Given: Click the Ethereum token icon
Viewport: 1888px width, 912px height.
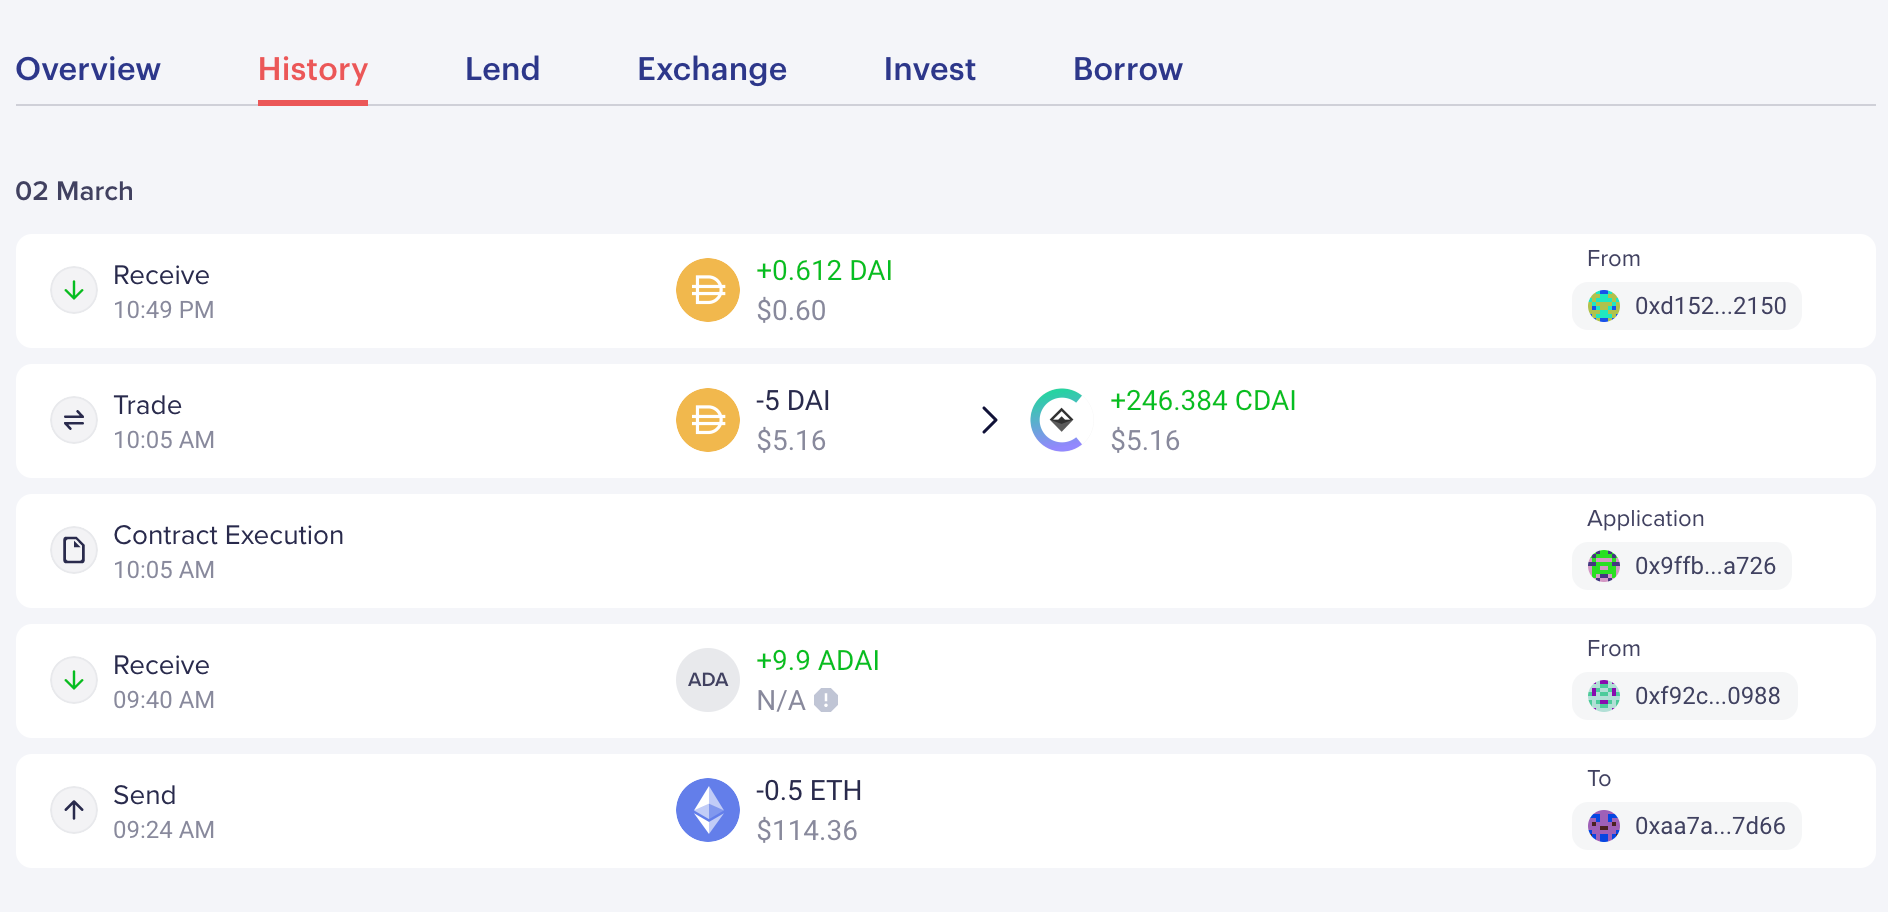Looking at the screenshot, I should [x=708, y=810].
